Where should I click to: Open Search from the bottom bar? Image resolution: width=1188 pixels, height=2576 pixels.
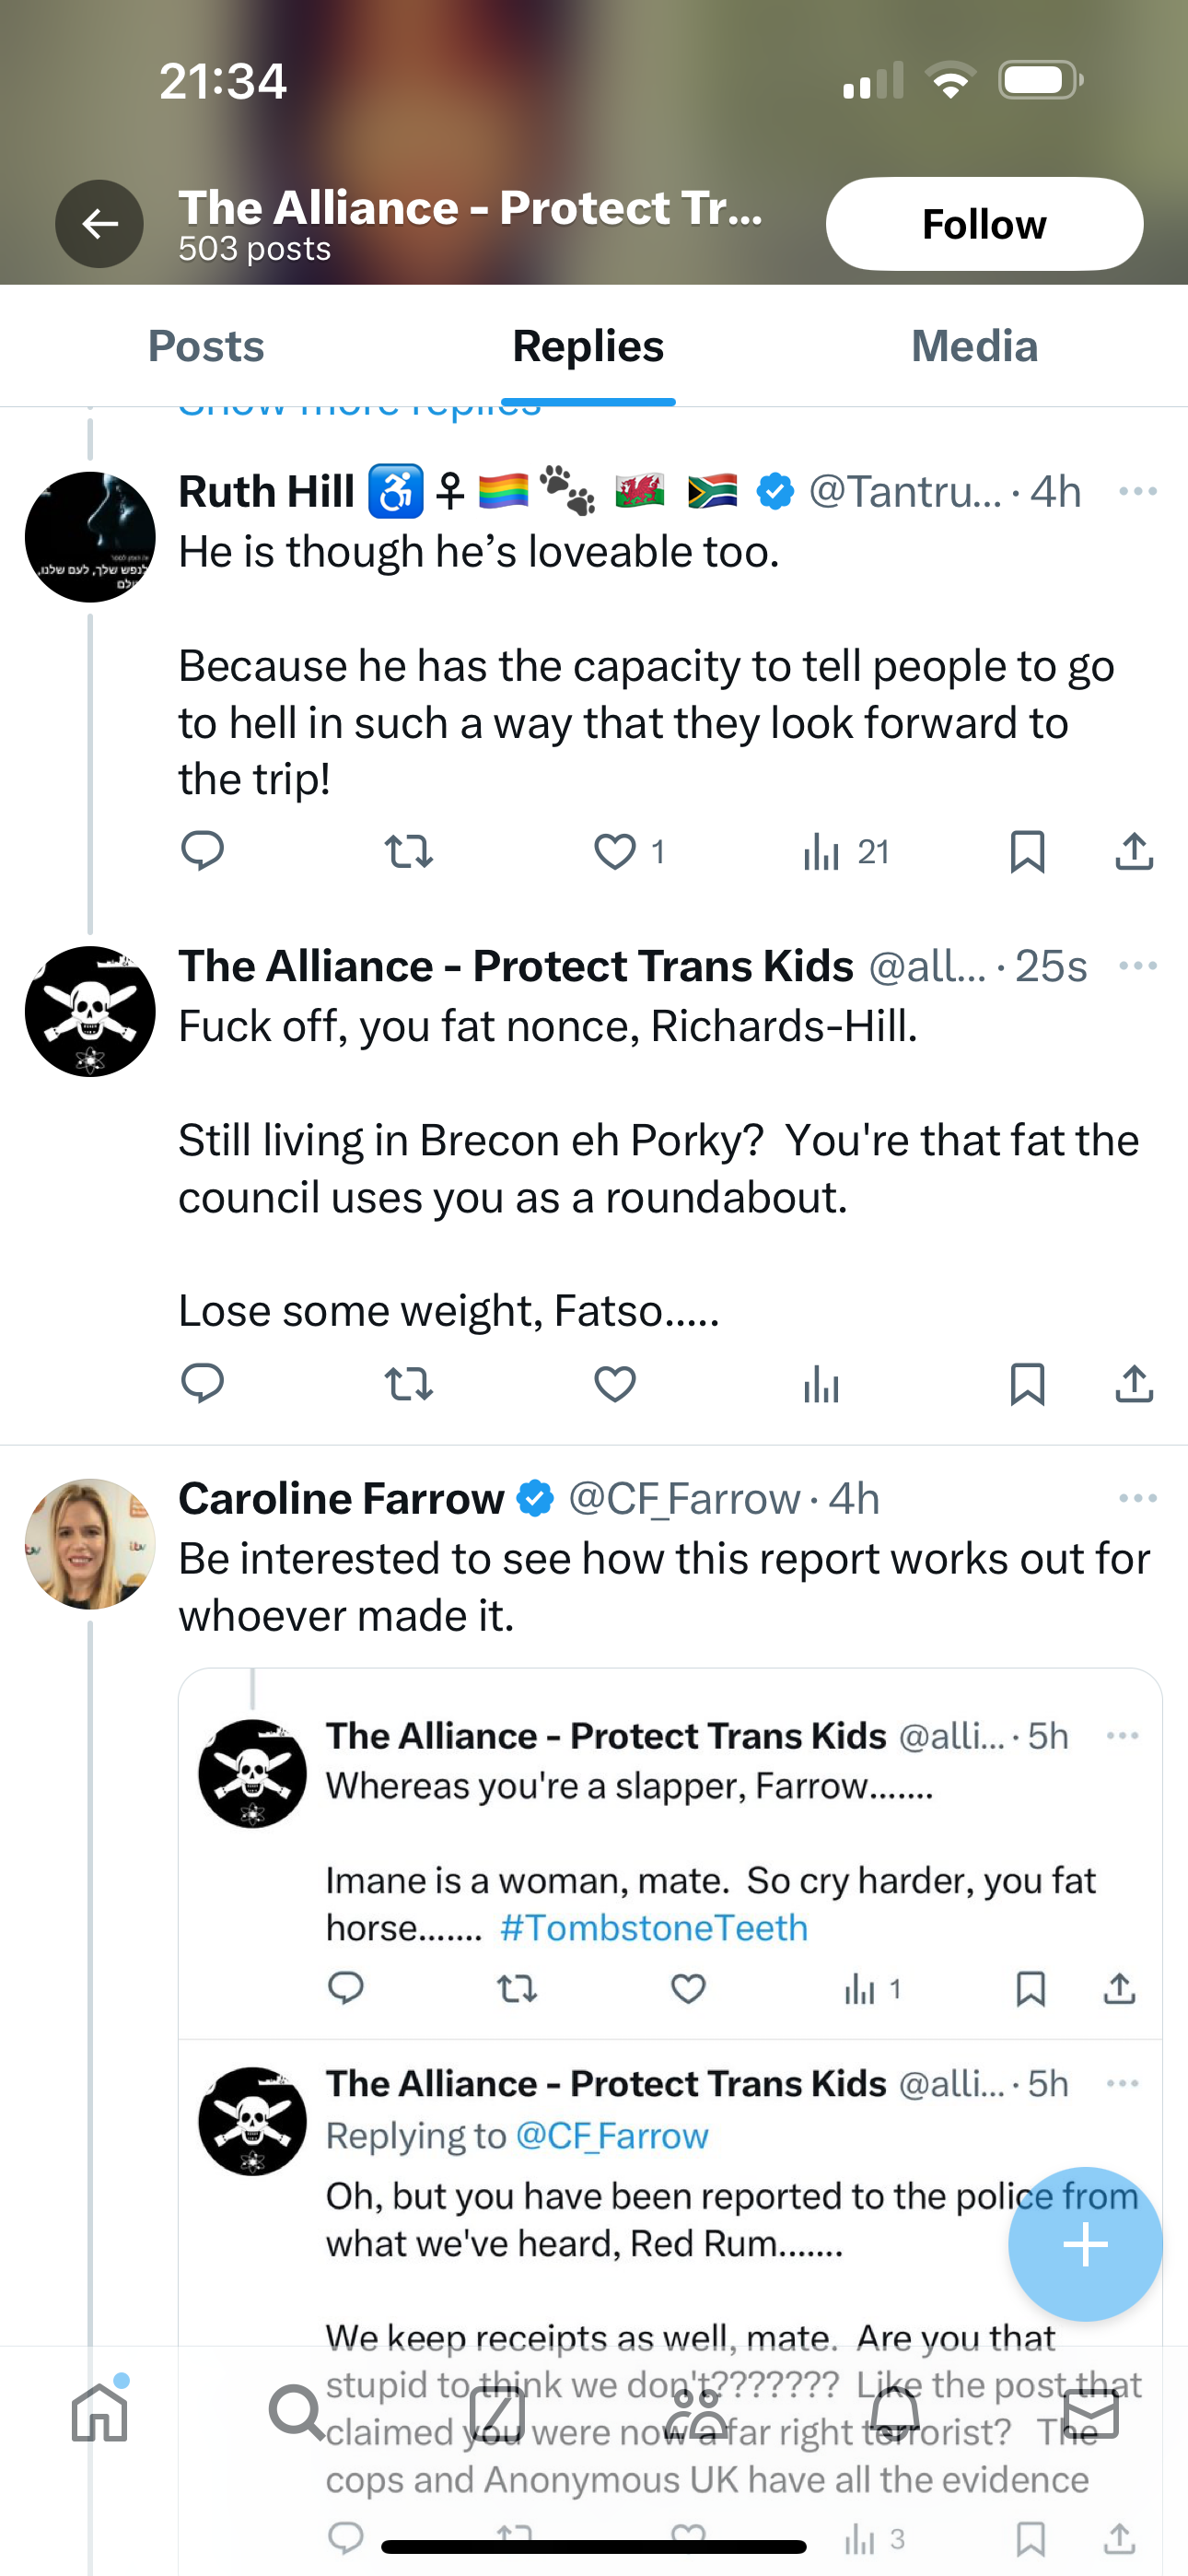tap(297, 2412)
